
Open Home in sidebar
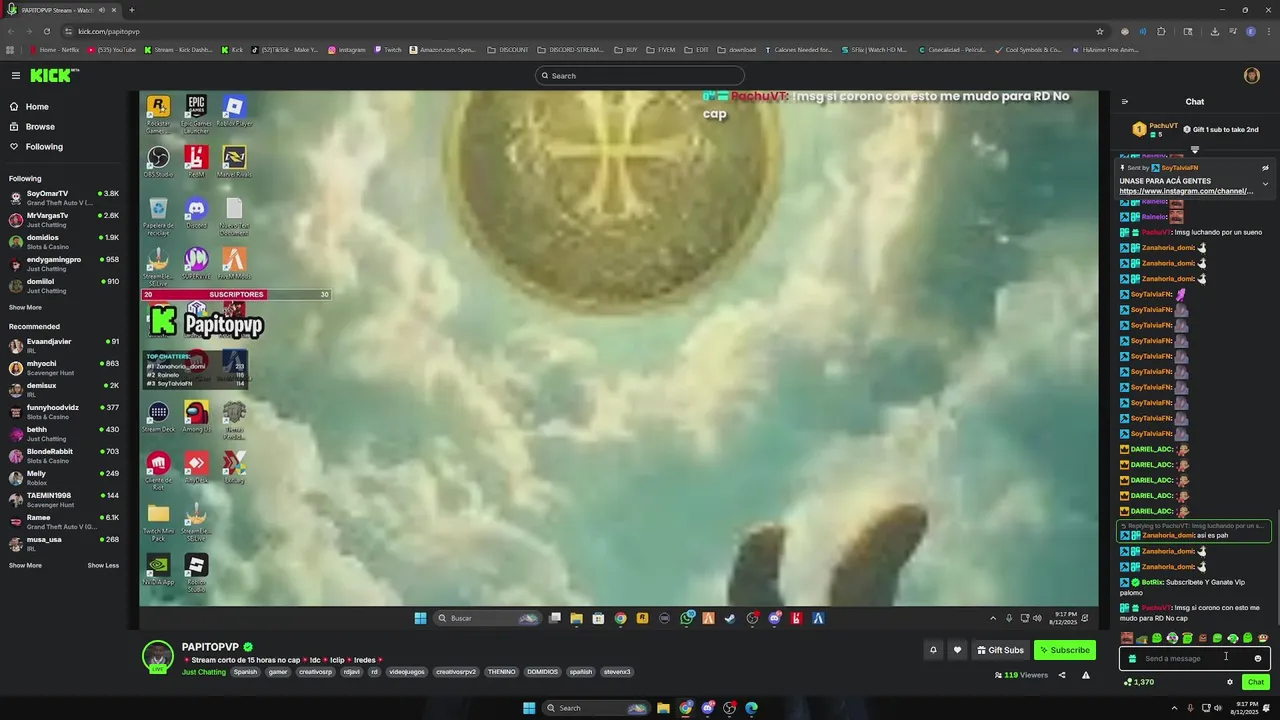click(37, 107)
